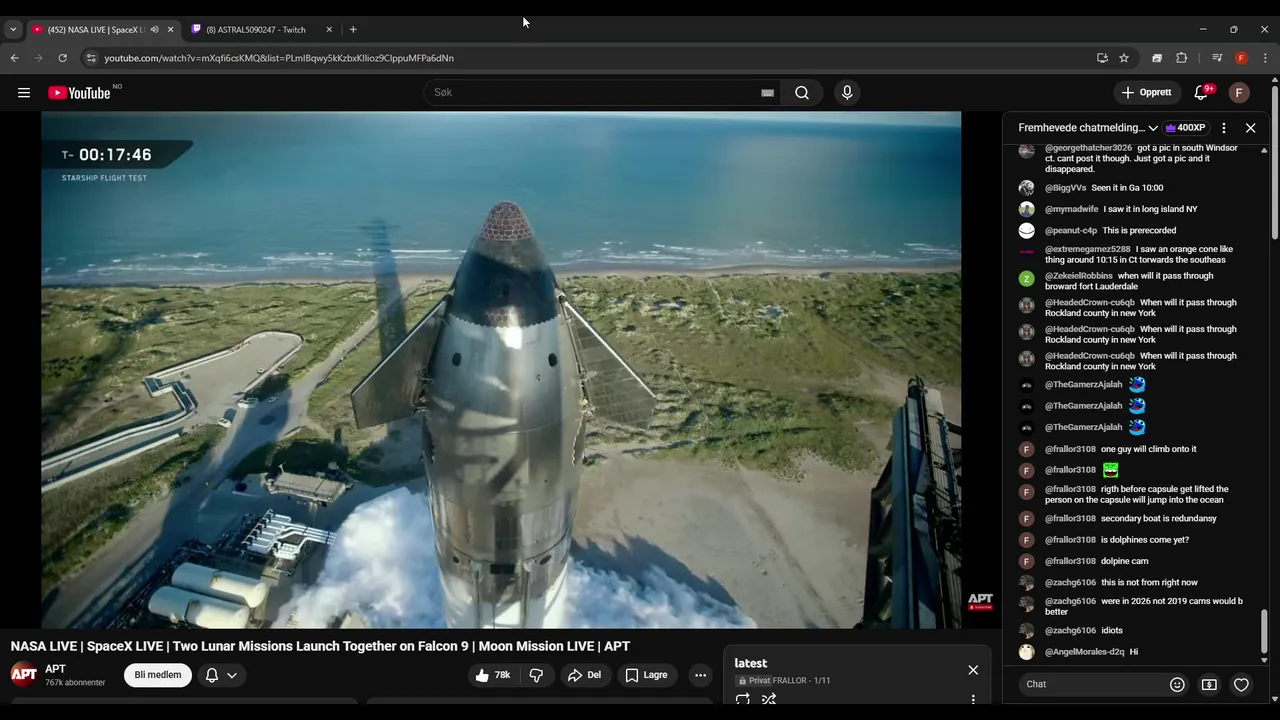Save the video with Lagre button
This screenshot has height=720, width=1280.
(646, 675)
